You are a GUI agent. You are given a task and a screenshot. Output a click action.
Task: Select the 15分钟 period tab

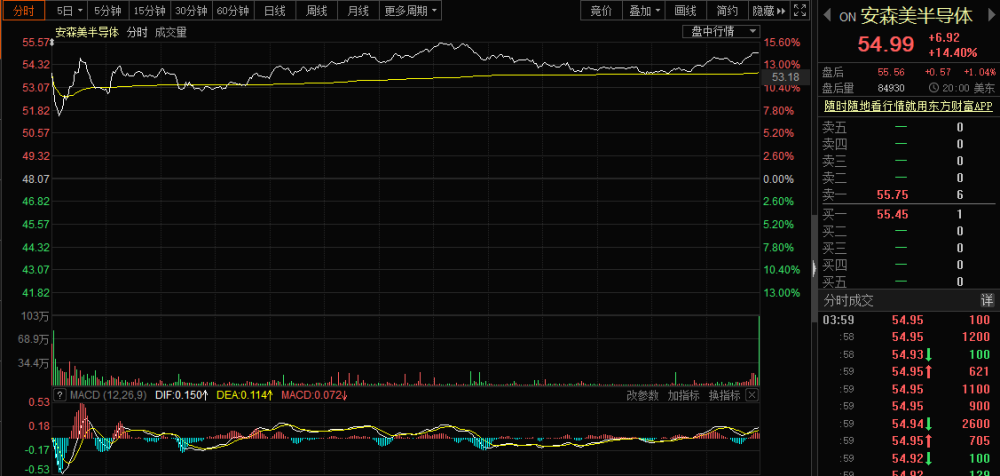point(149,10)
